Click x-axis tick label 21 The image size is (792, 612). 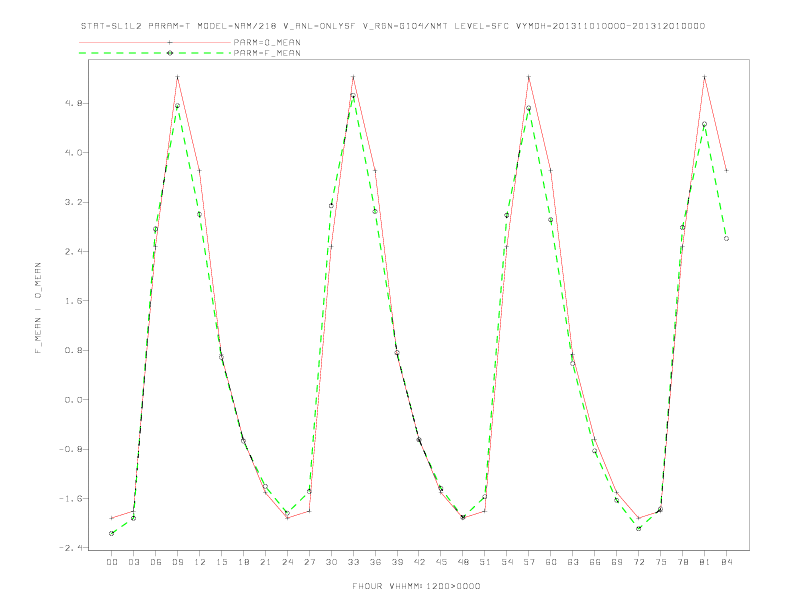265,562
